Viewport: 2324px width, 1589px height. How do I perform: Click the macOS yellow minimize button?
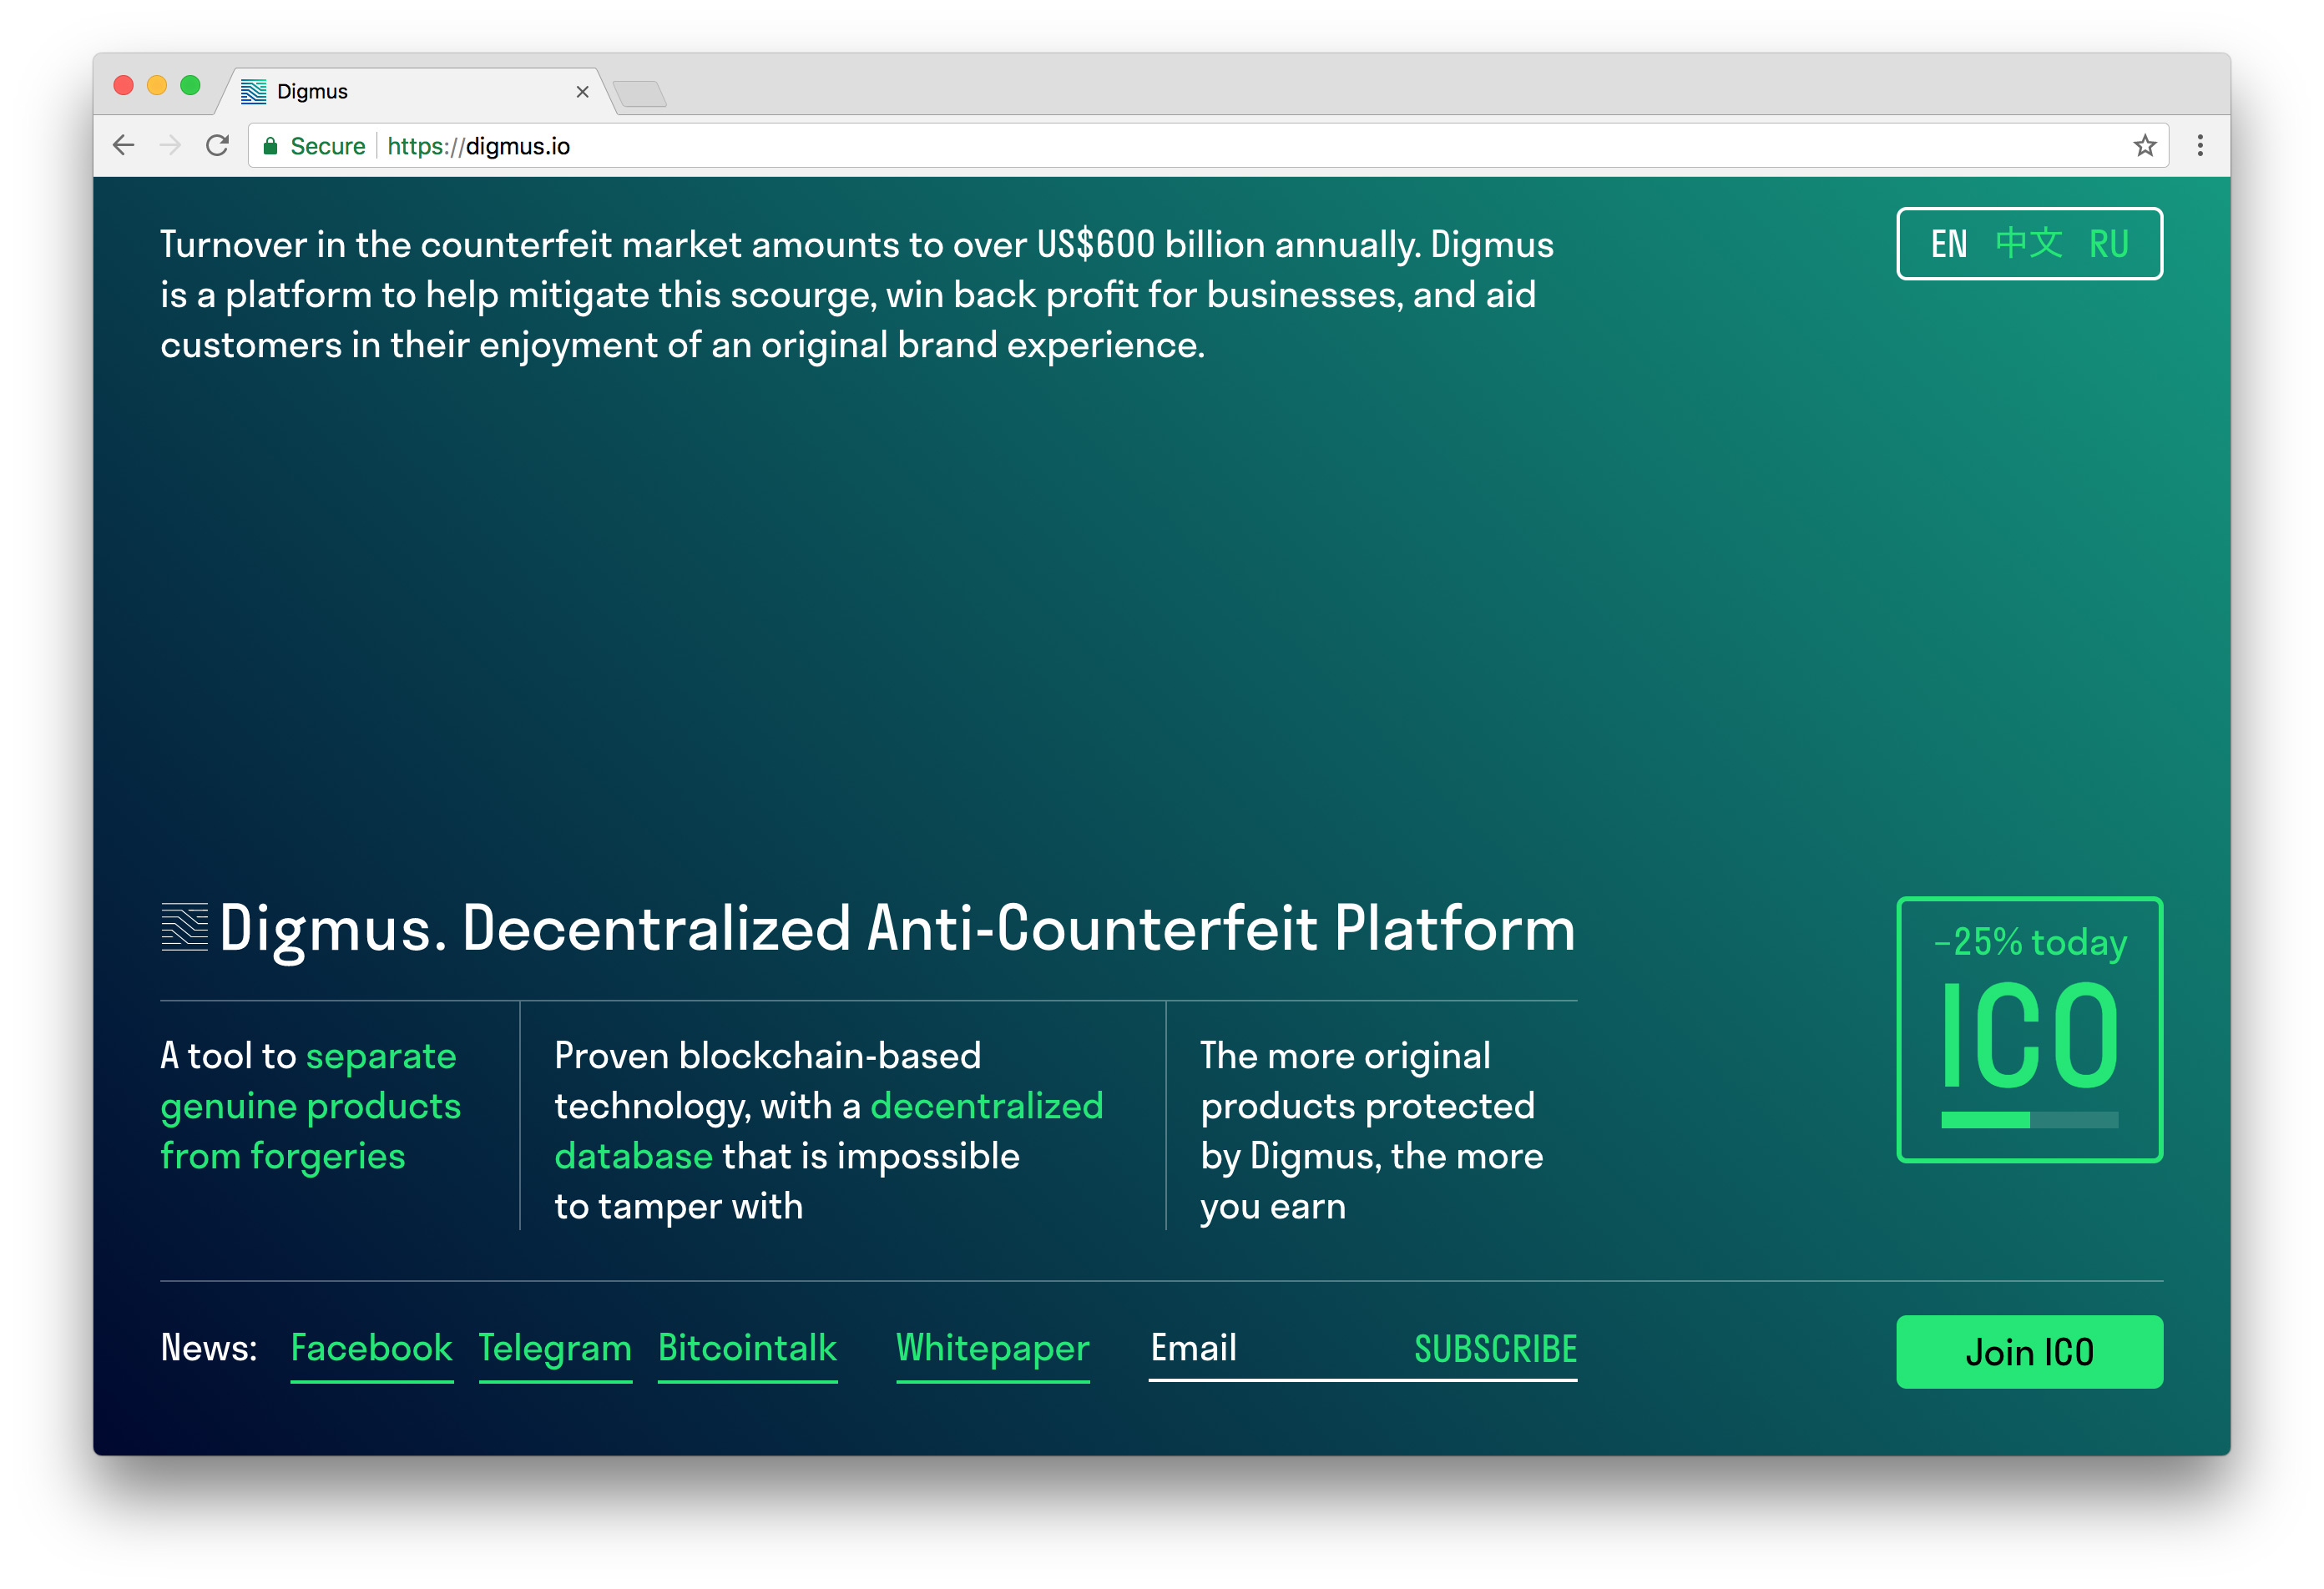point(157,86)
